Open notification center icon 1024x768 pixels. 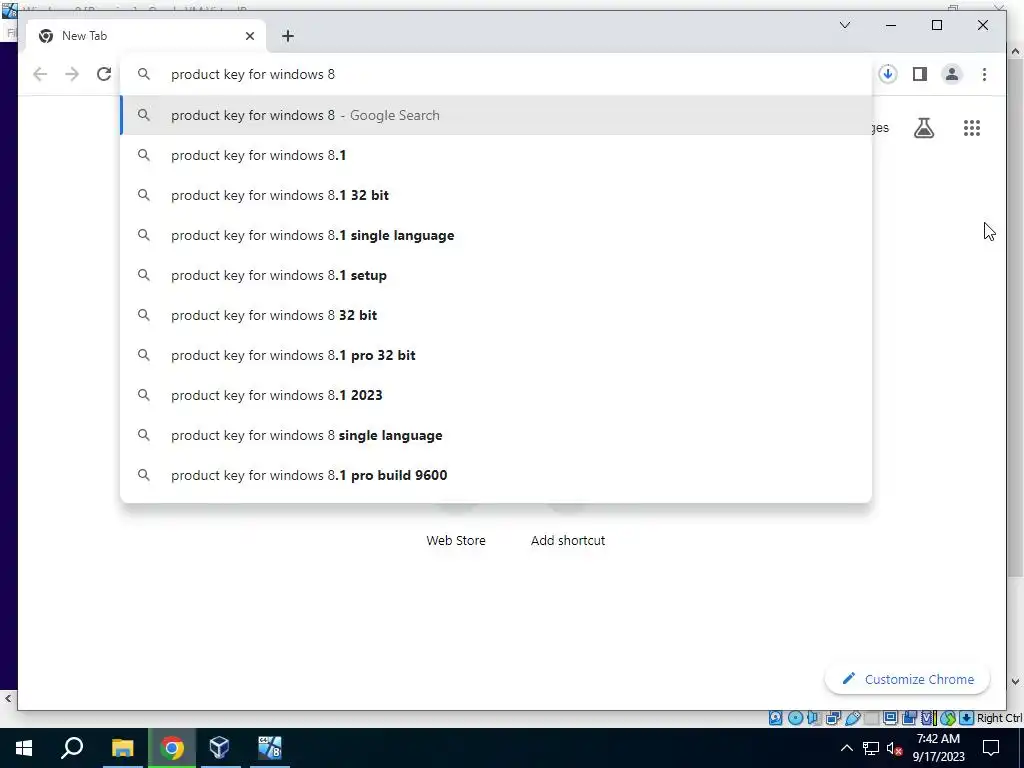[x=991, y=748]
